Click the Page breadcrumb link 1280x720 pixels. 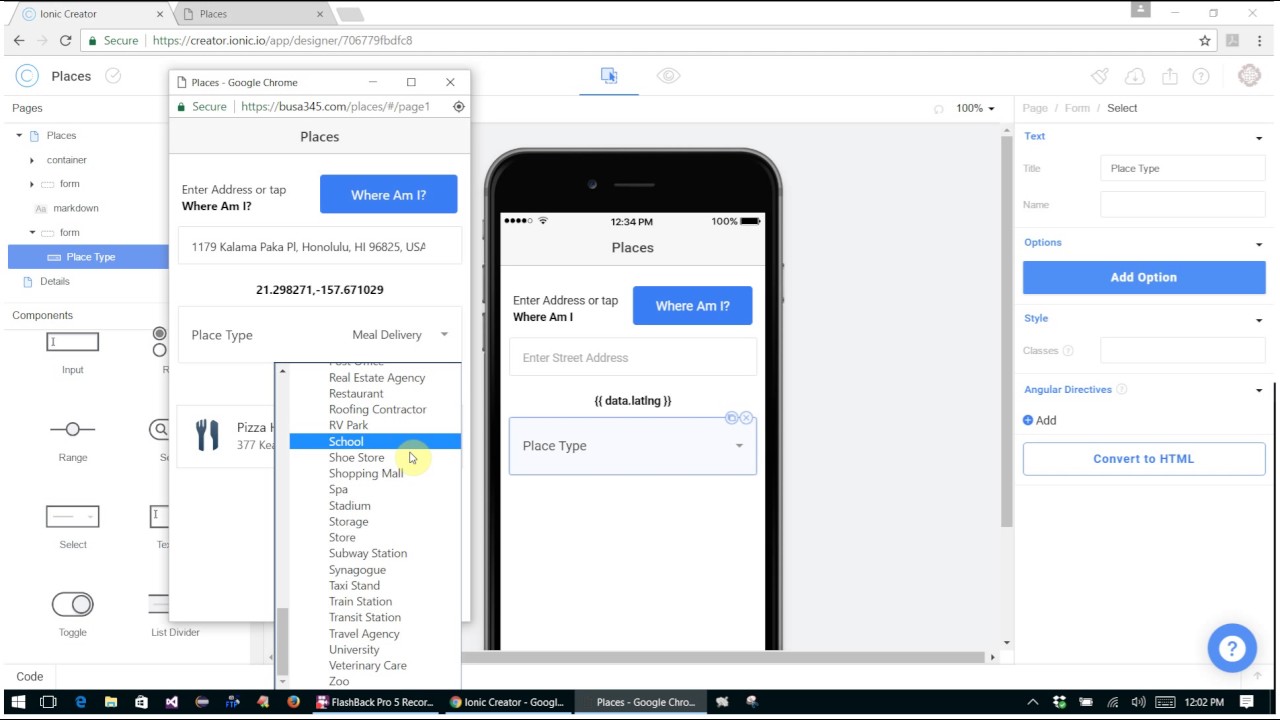pos(1035,108)
